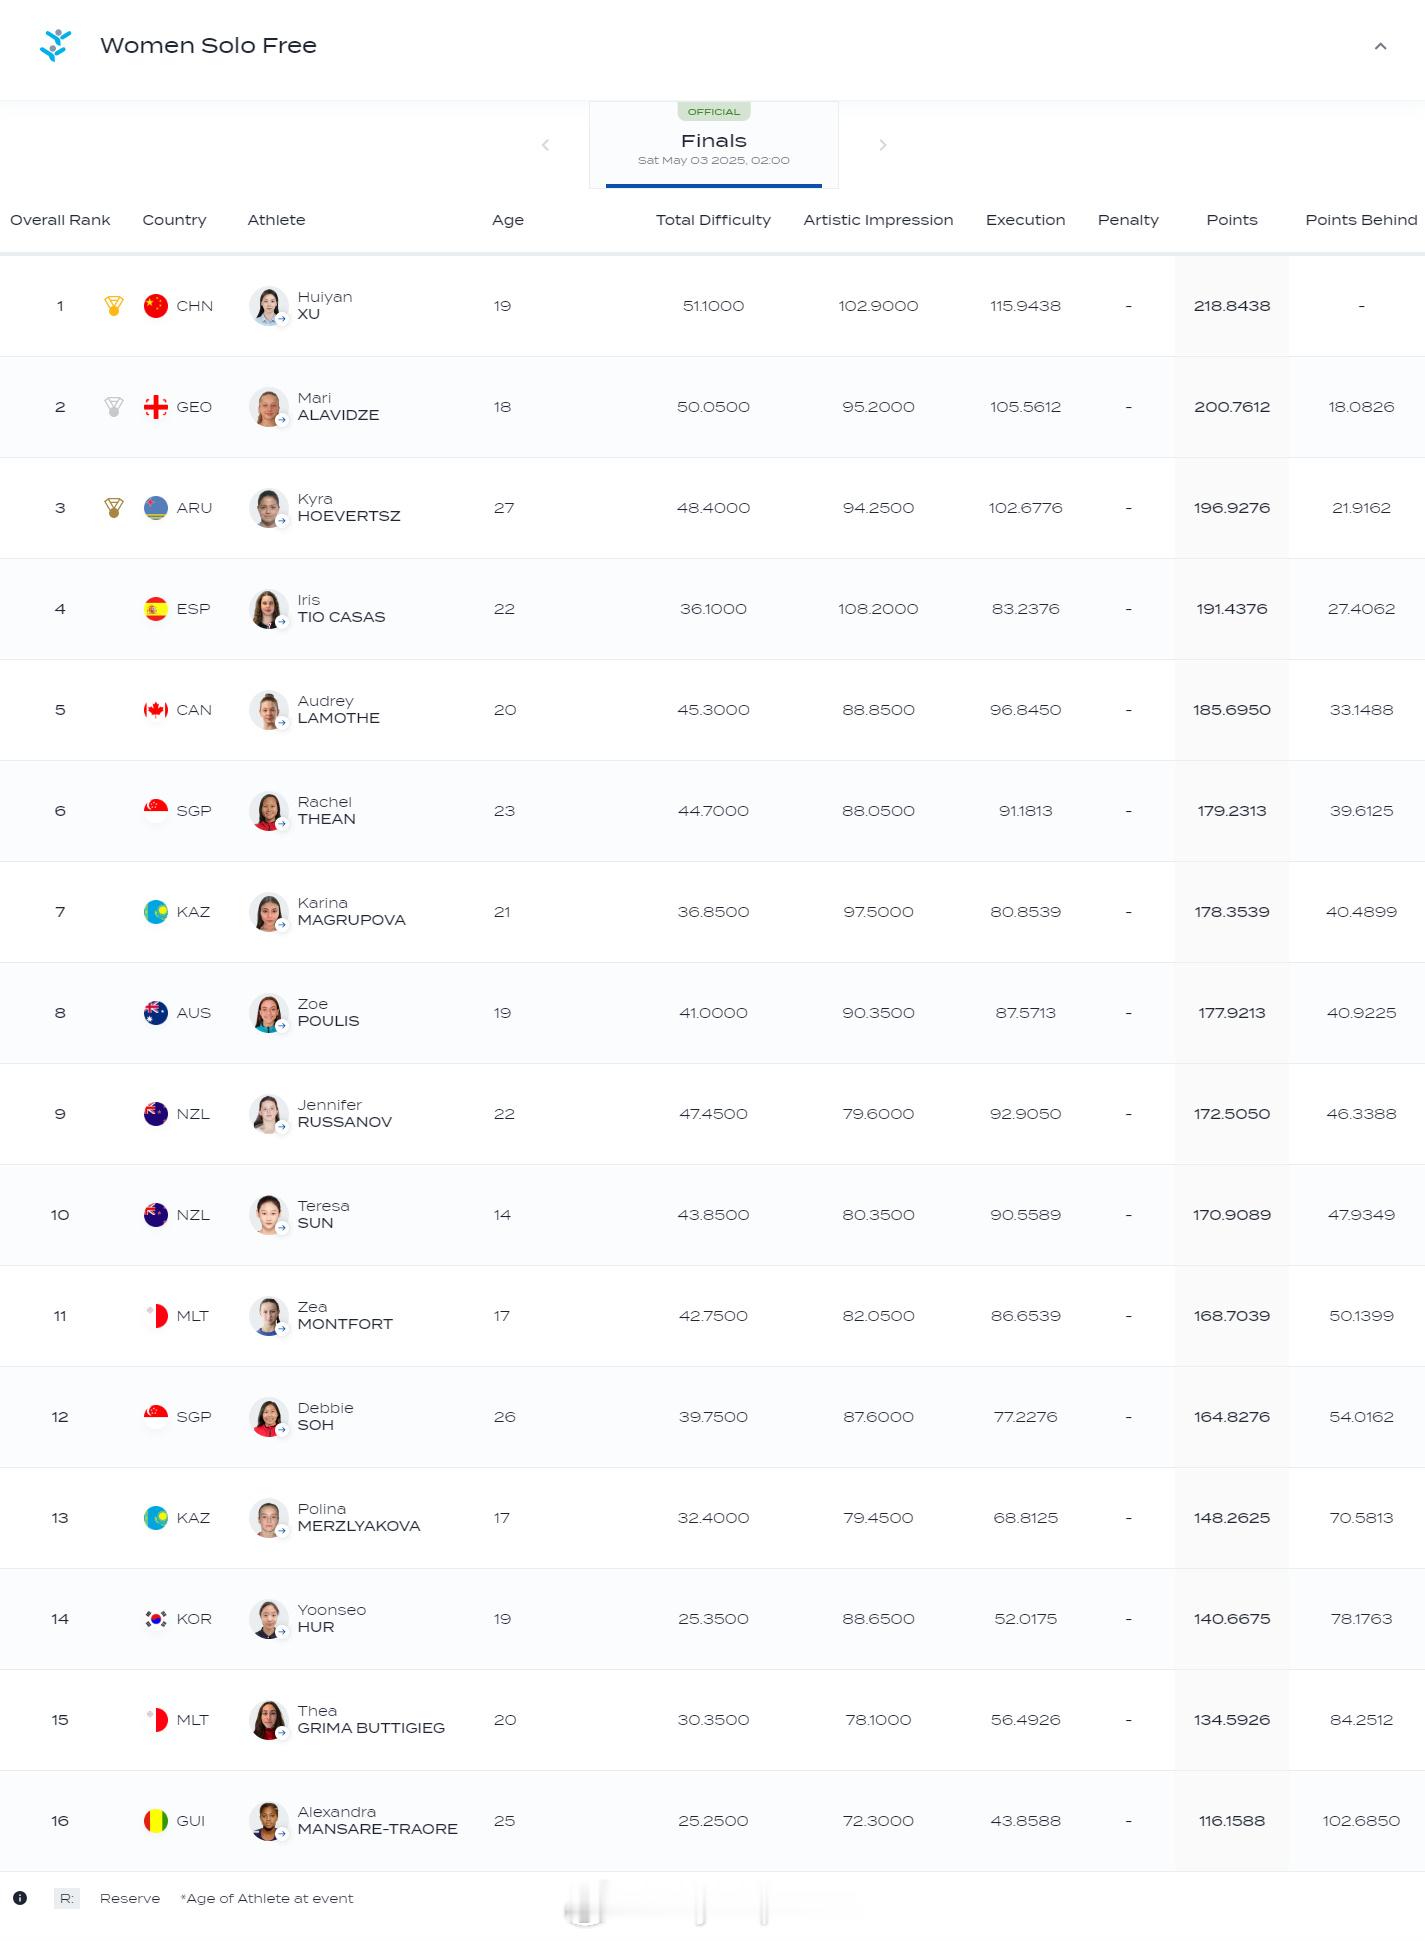Screen dimensions: 1425x1941
Task: Click the Korea flag icon
Action: pyautogui.click(x=156, y=1619)
